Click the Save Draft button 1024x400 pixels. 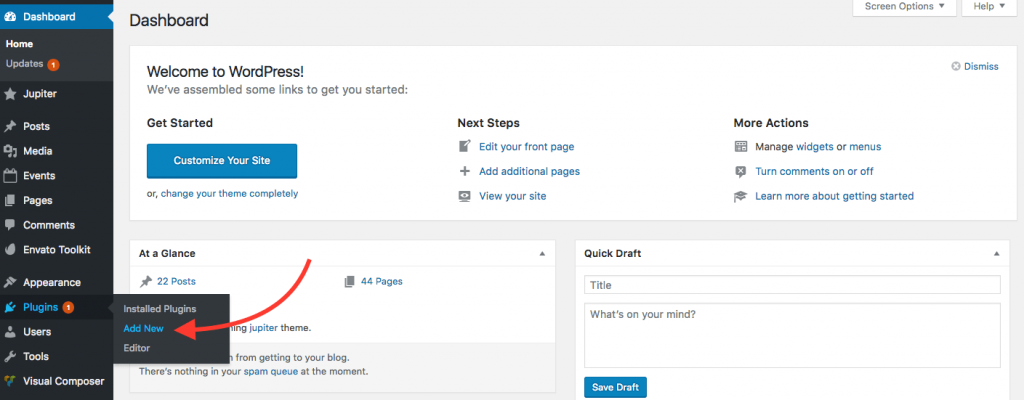point(615,387)
